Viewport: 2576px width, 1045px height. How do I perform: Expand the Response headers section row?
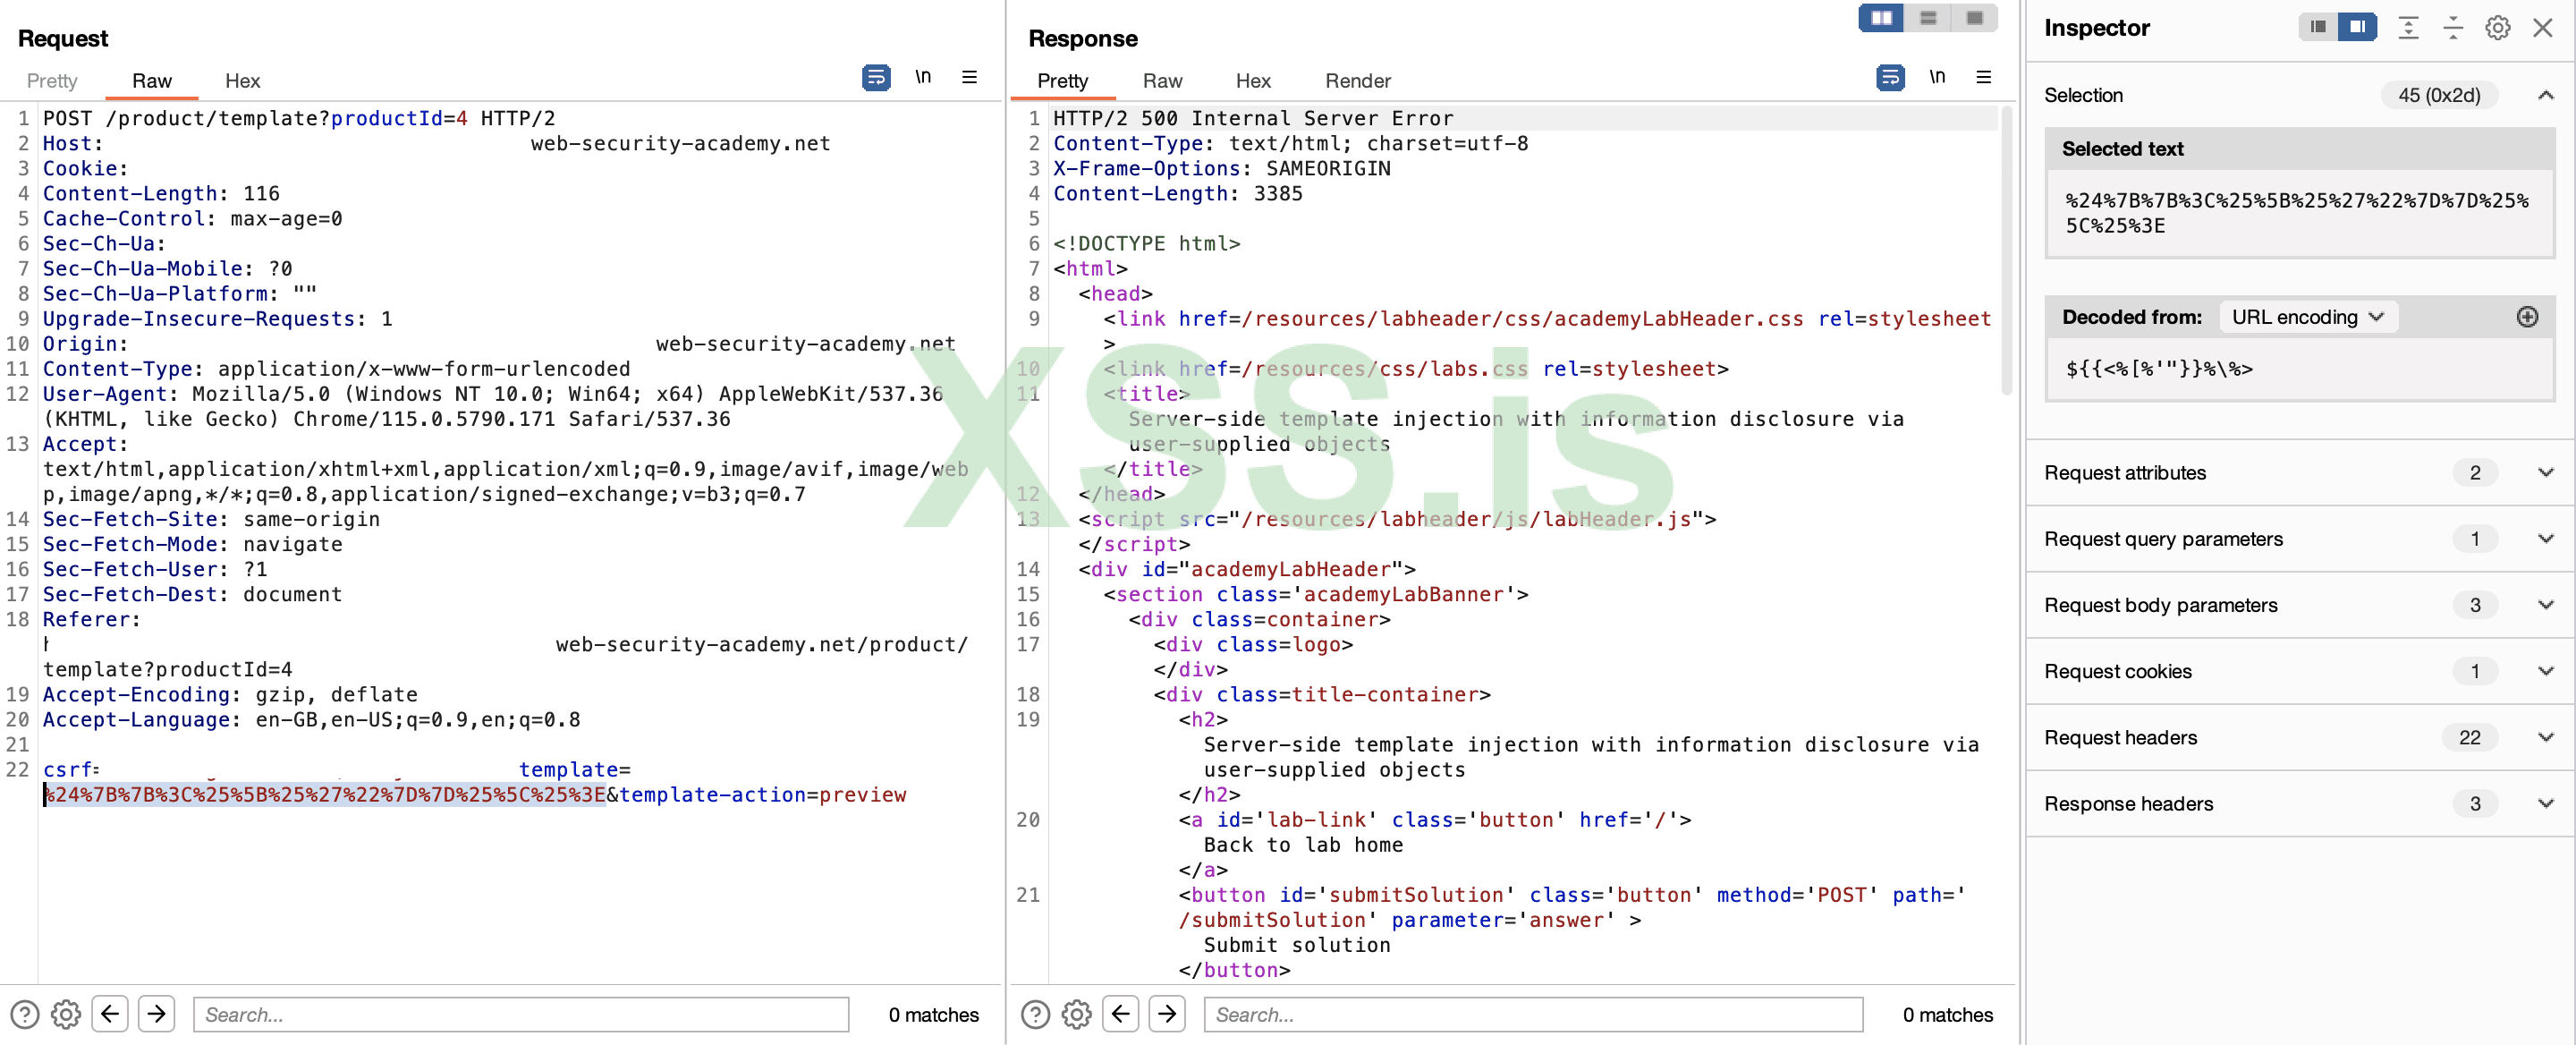[2545, 803]
